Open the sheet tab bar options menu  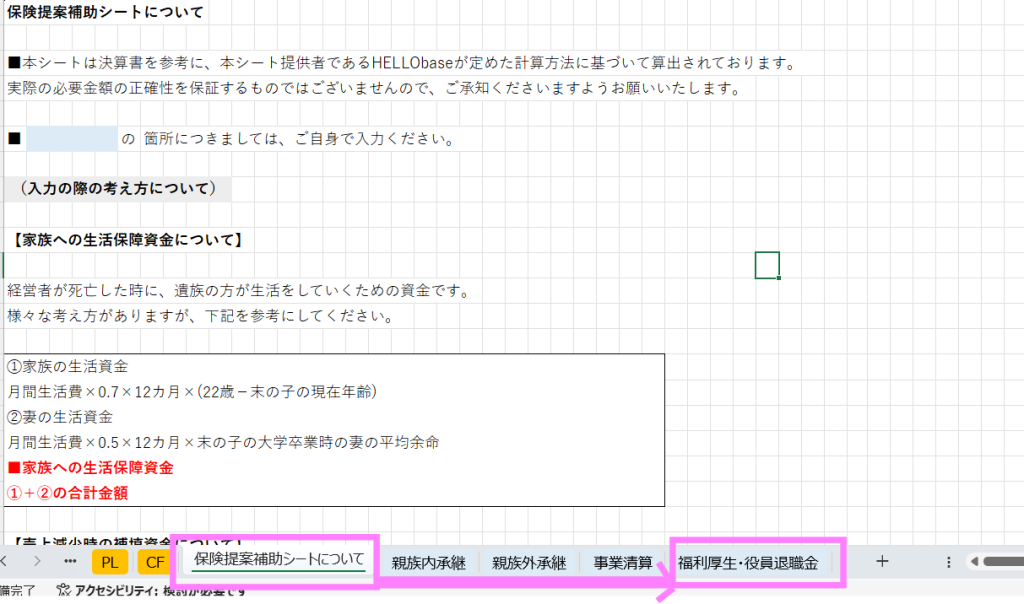click(x=948, y=562)
